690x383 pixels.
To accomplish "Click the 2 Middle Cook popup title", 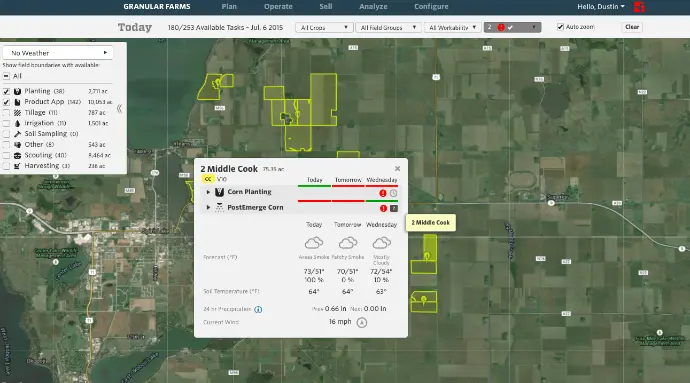I will point(229,169).
